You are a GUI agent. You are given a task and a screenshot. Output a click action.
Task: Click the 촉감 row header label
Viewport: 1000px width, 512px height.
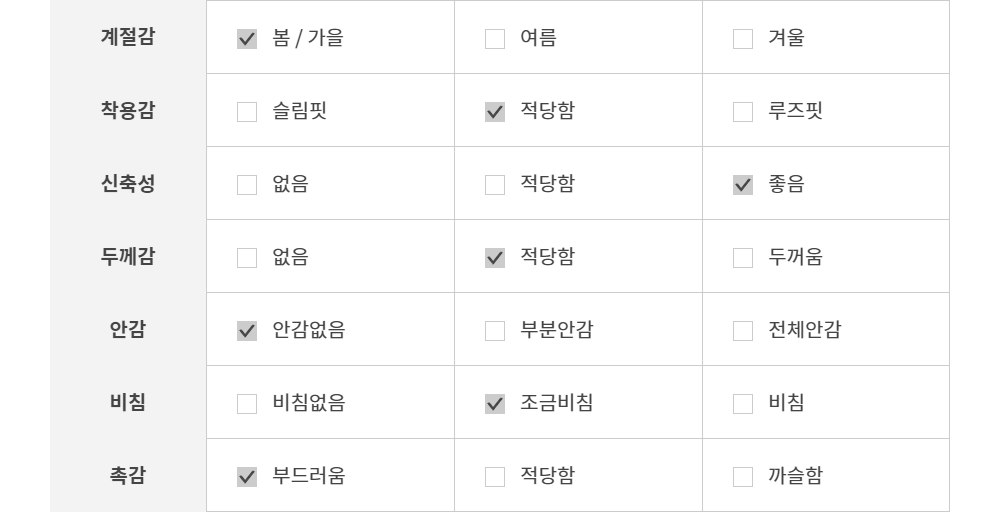point(127,476)
